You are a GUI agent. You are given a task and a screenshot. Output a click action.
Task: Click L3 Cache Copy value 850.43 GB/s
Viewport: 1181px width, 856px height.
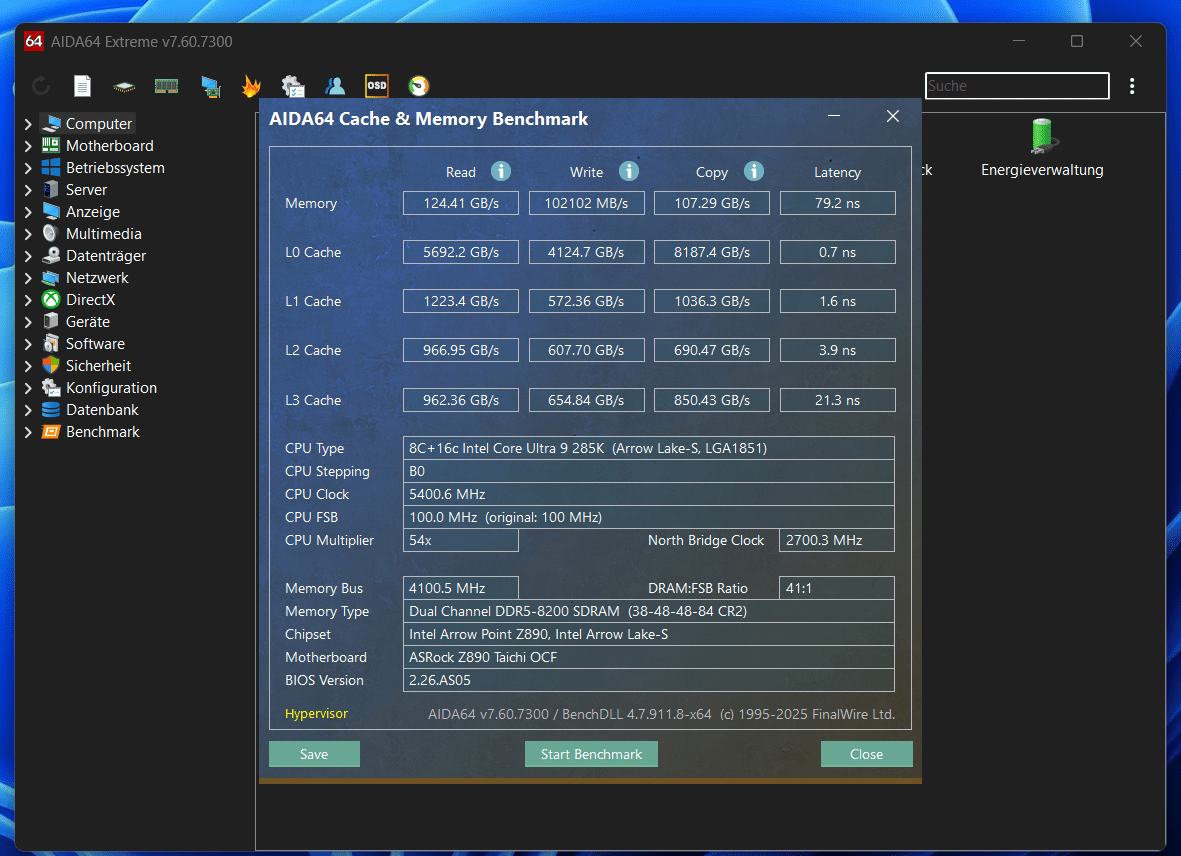(x=712, y=400)
